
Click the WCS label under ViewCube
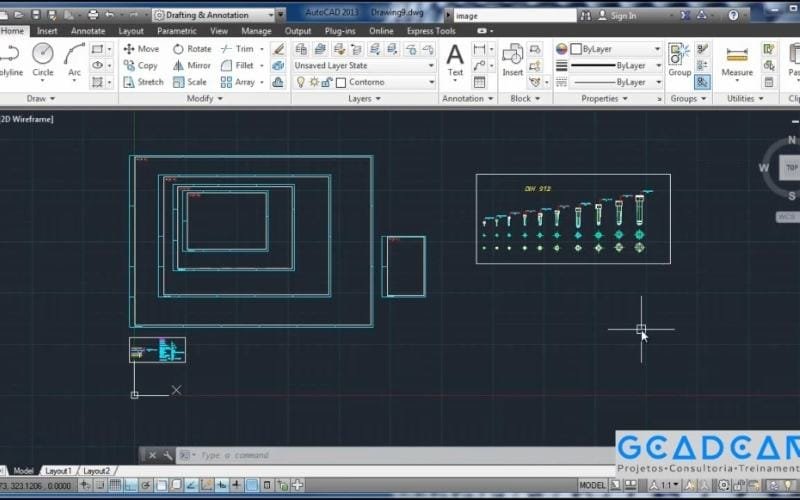click(786, 217)
